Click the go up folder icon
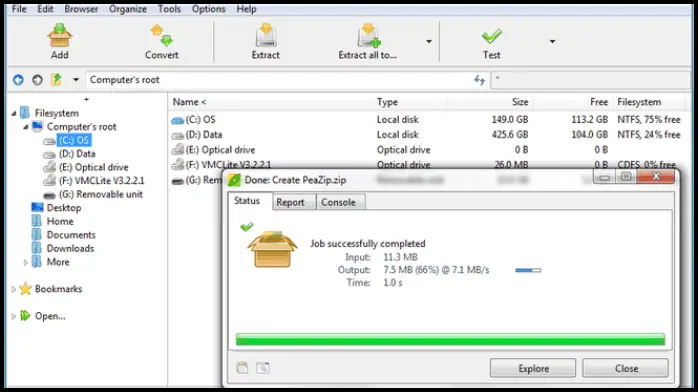This screenshot has height=392, width=698. click(56, 80)
